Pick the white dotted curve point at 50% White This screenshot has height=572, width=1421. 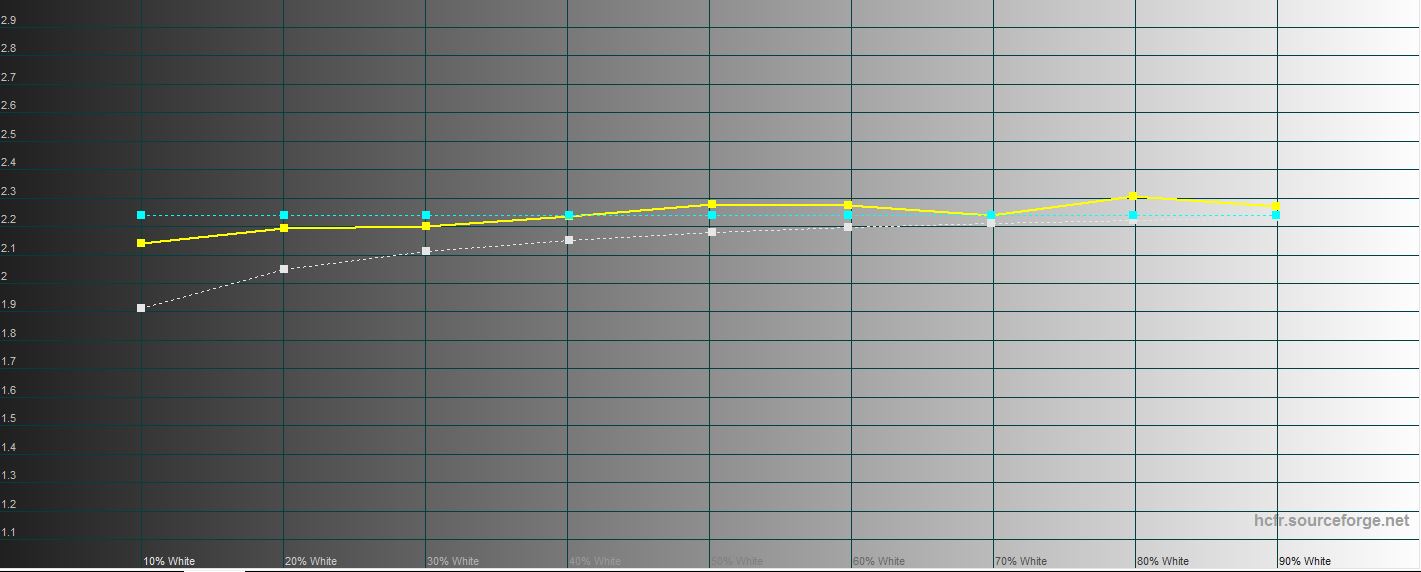[x=712, y=232]
